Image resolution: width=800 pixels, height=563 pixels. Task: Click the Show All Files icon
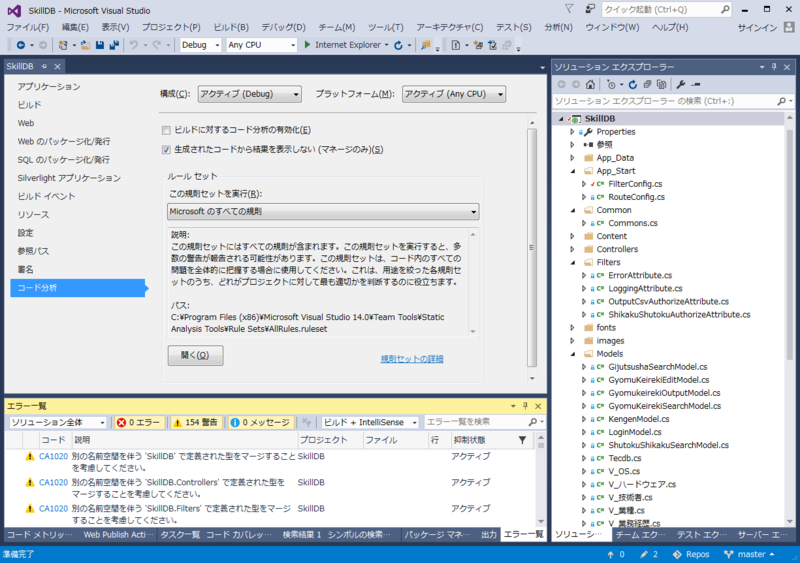[x=661, y=85]
